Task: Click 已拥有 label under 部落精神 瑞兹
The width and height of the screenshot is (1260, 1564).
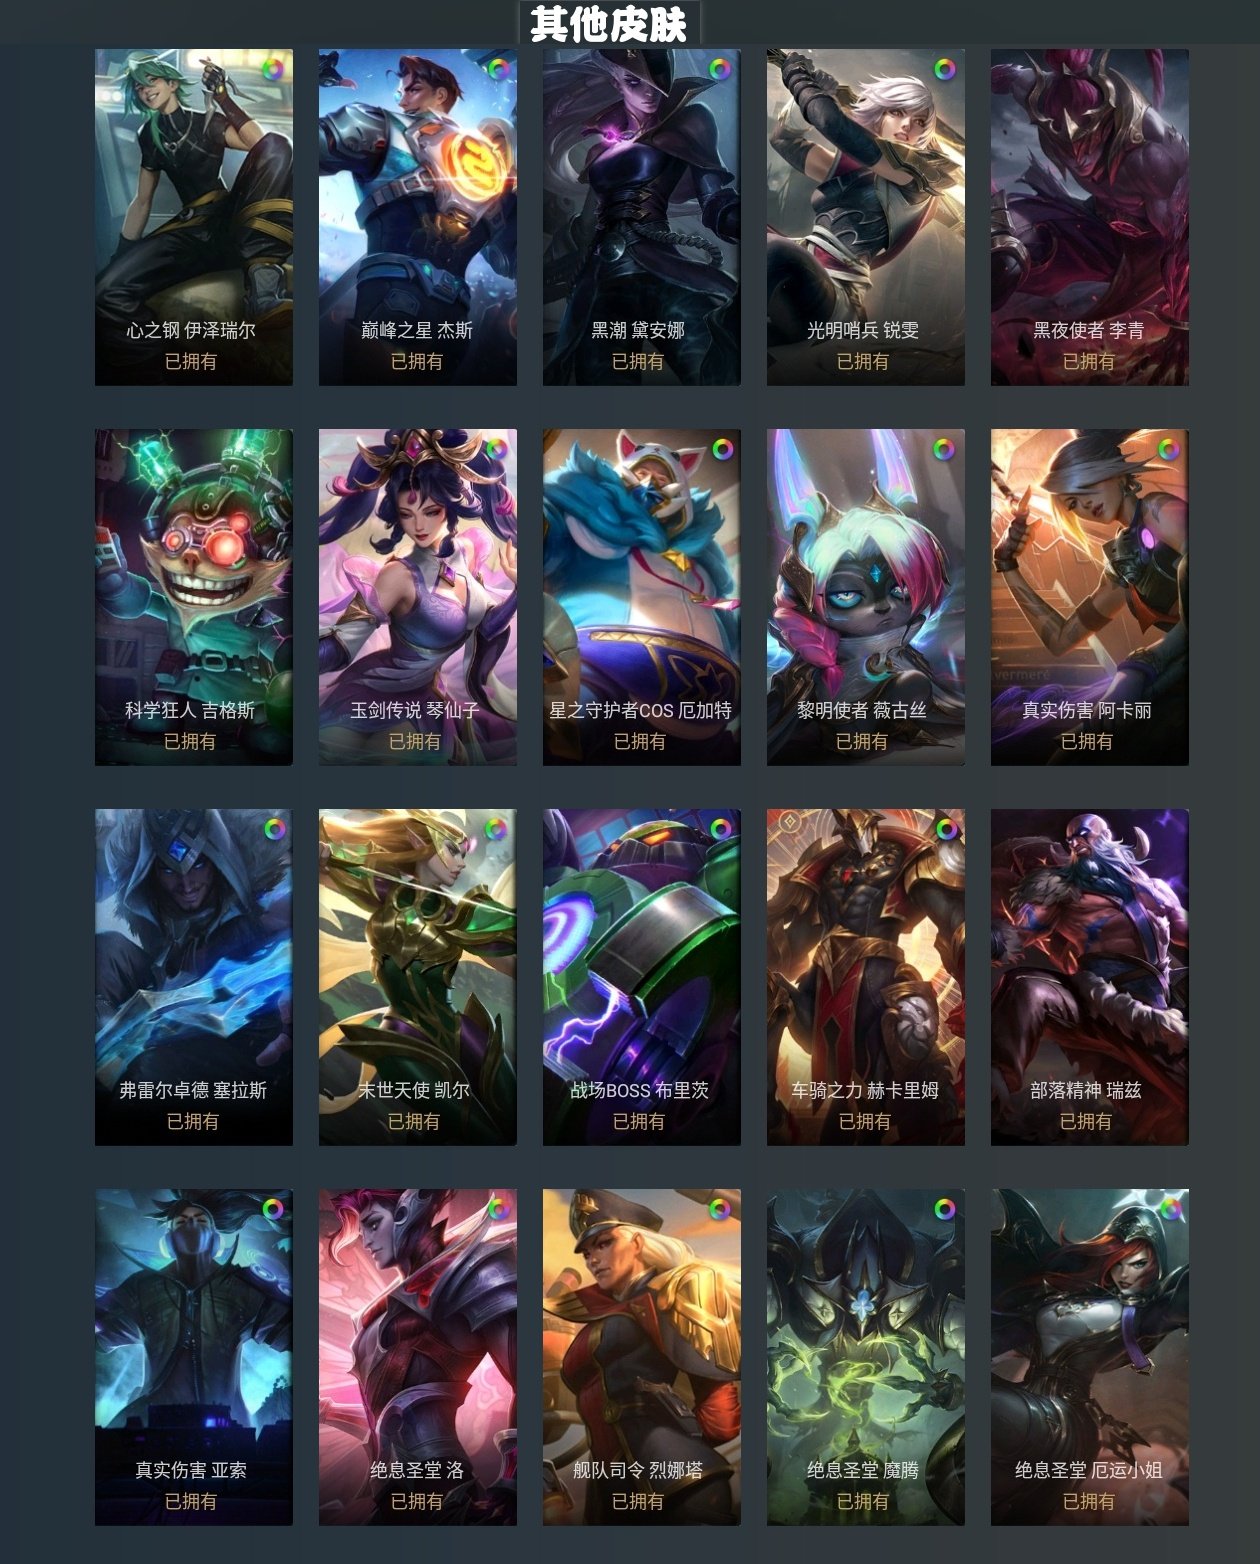Action: point(1086,1121)
